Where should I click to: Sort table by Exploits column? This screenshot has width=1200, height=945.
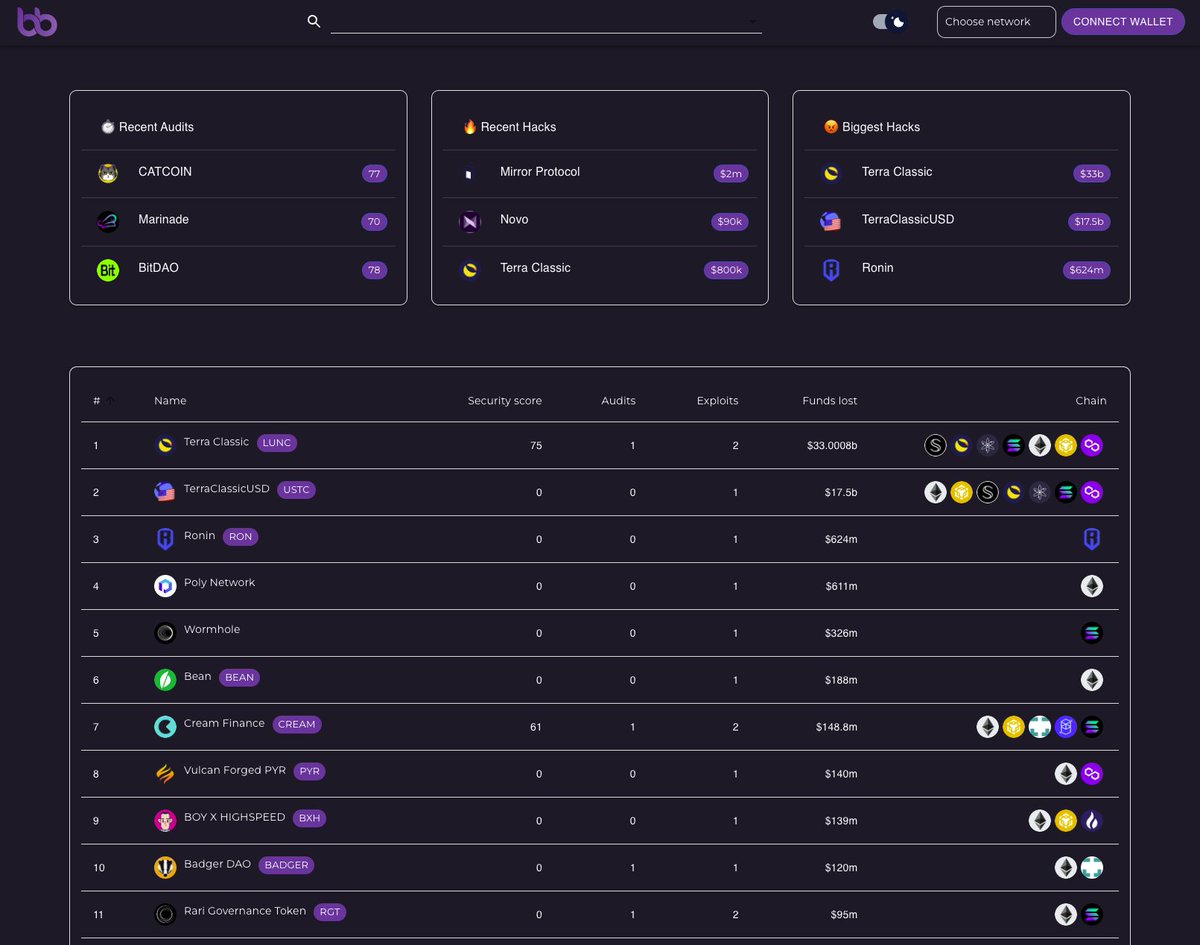click(717, 401)
